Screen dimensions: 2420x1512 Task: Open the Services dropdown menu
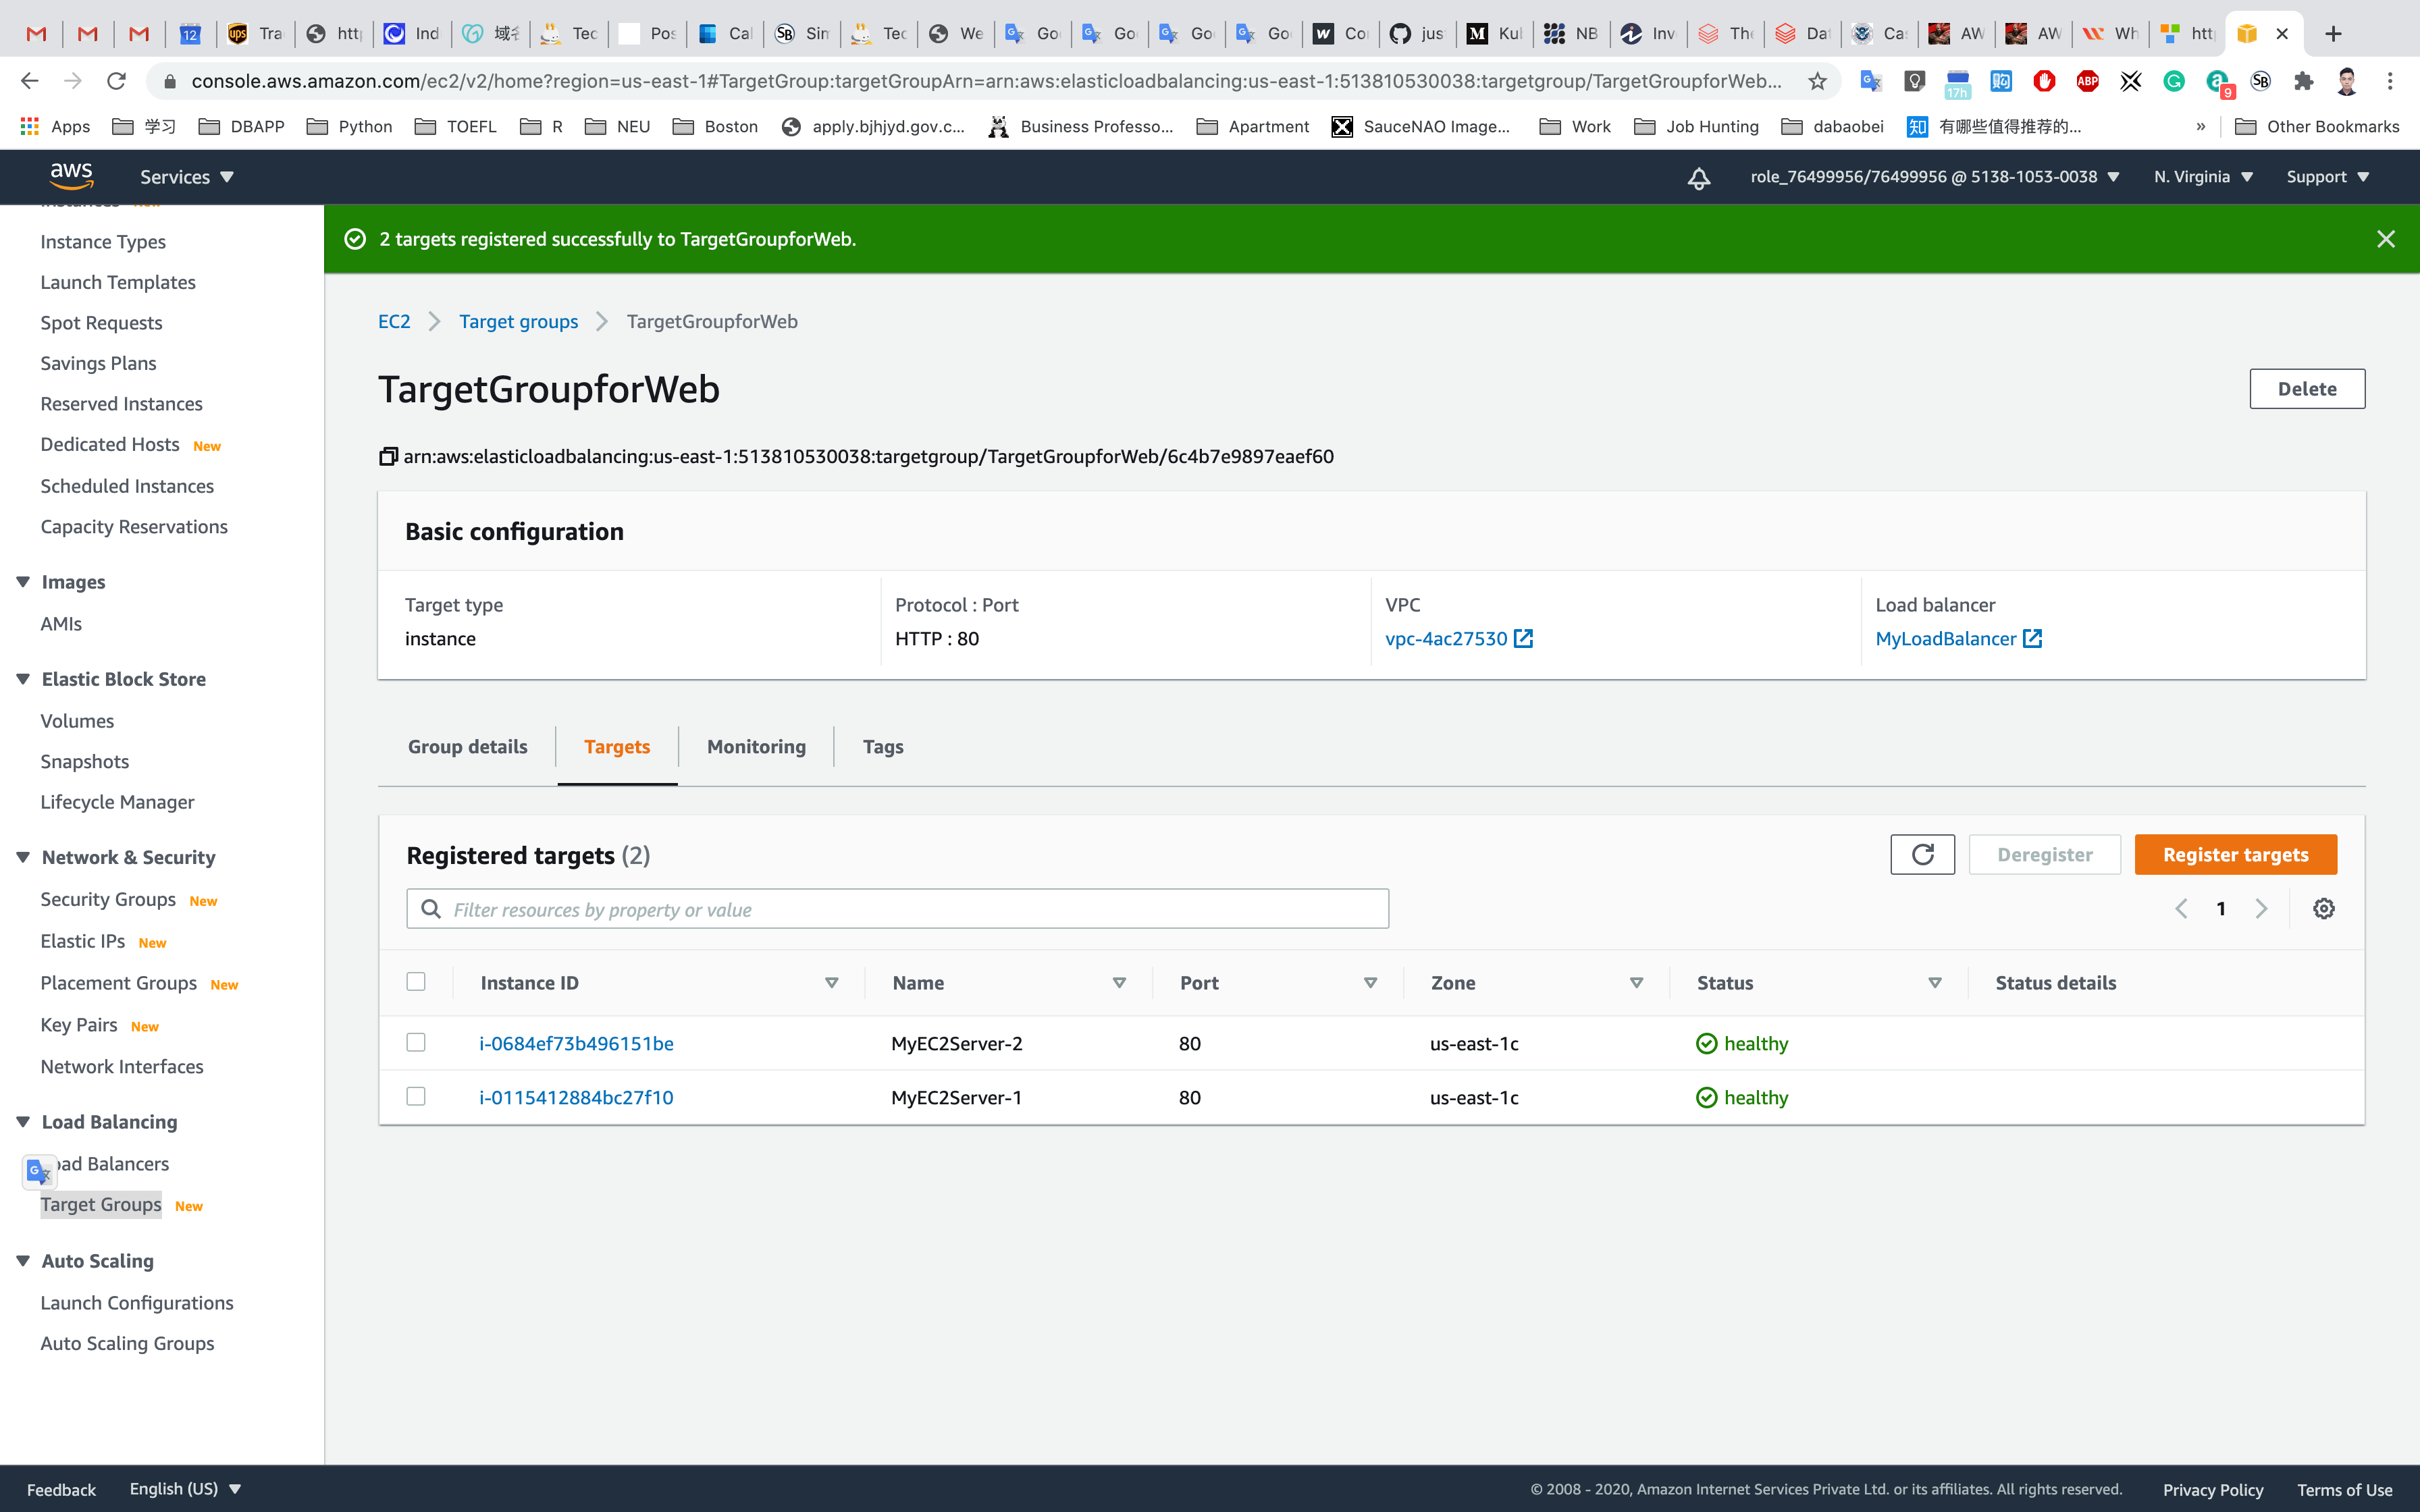[186, 177]
